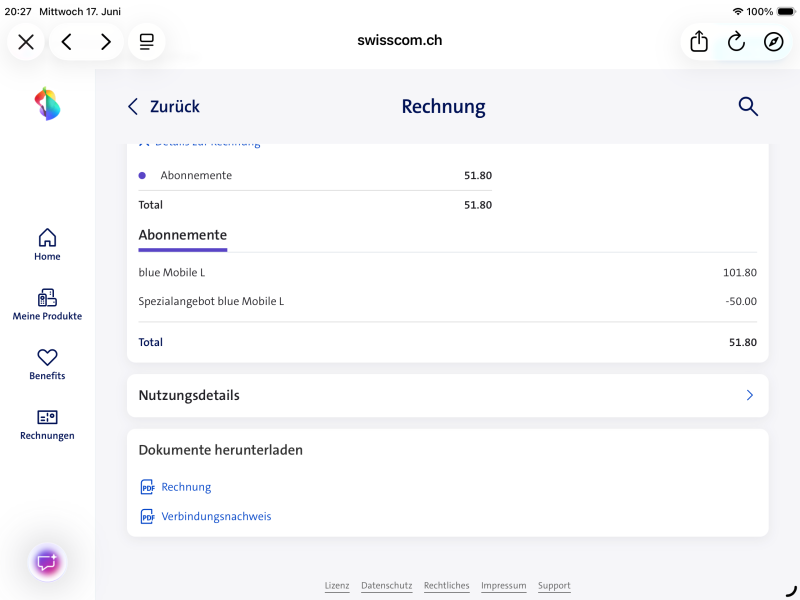This screenshot has height=600, width=800.
Task: Open Home in the sidebar
Action: 47,244
